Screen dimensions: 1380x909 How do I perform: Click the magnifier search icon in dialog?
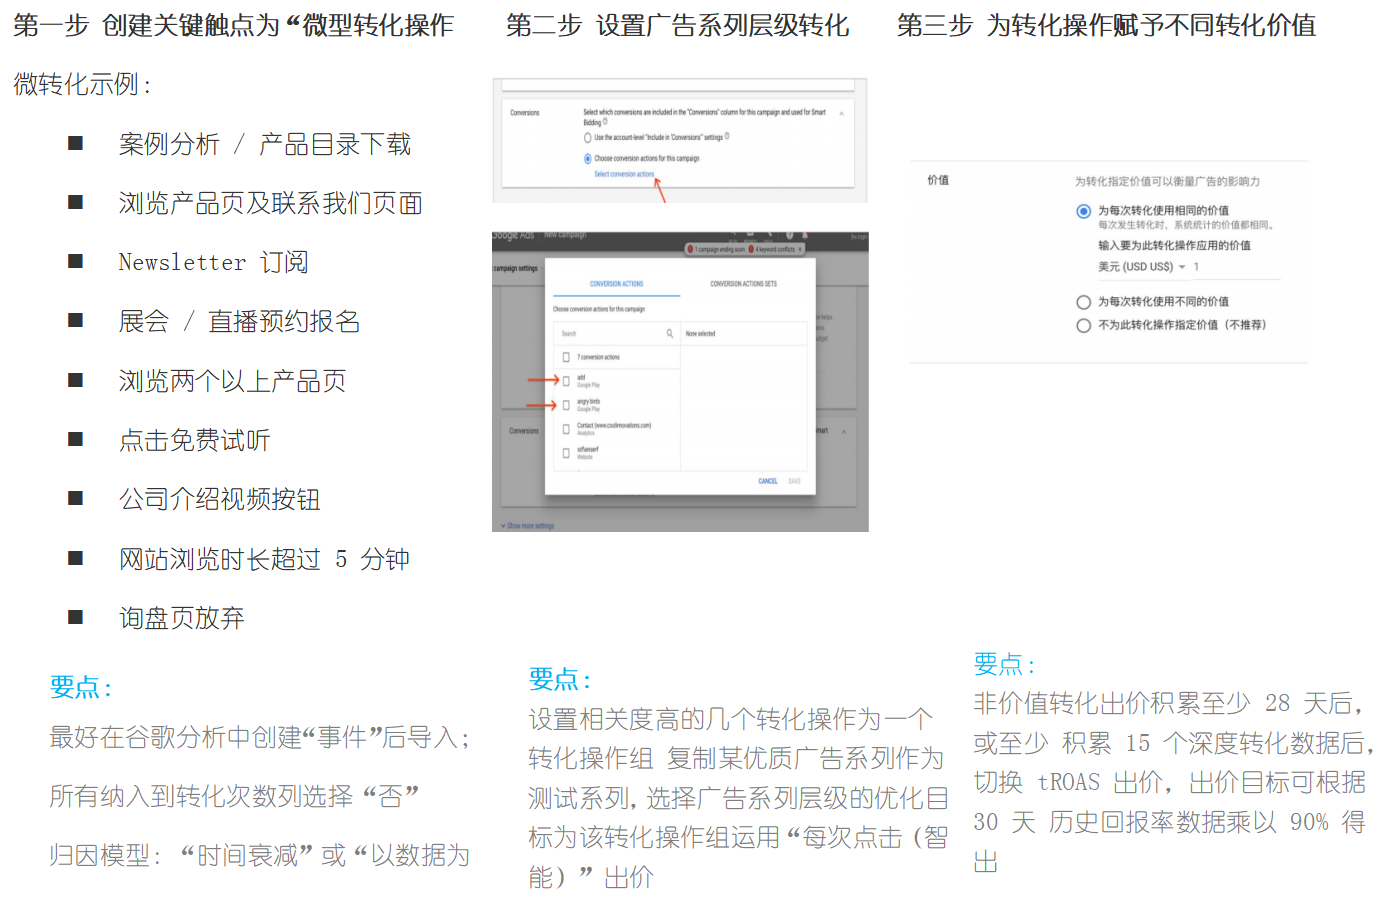(x=670, y=333)
